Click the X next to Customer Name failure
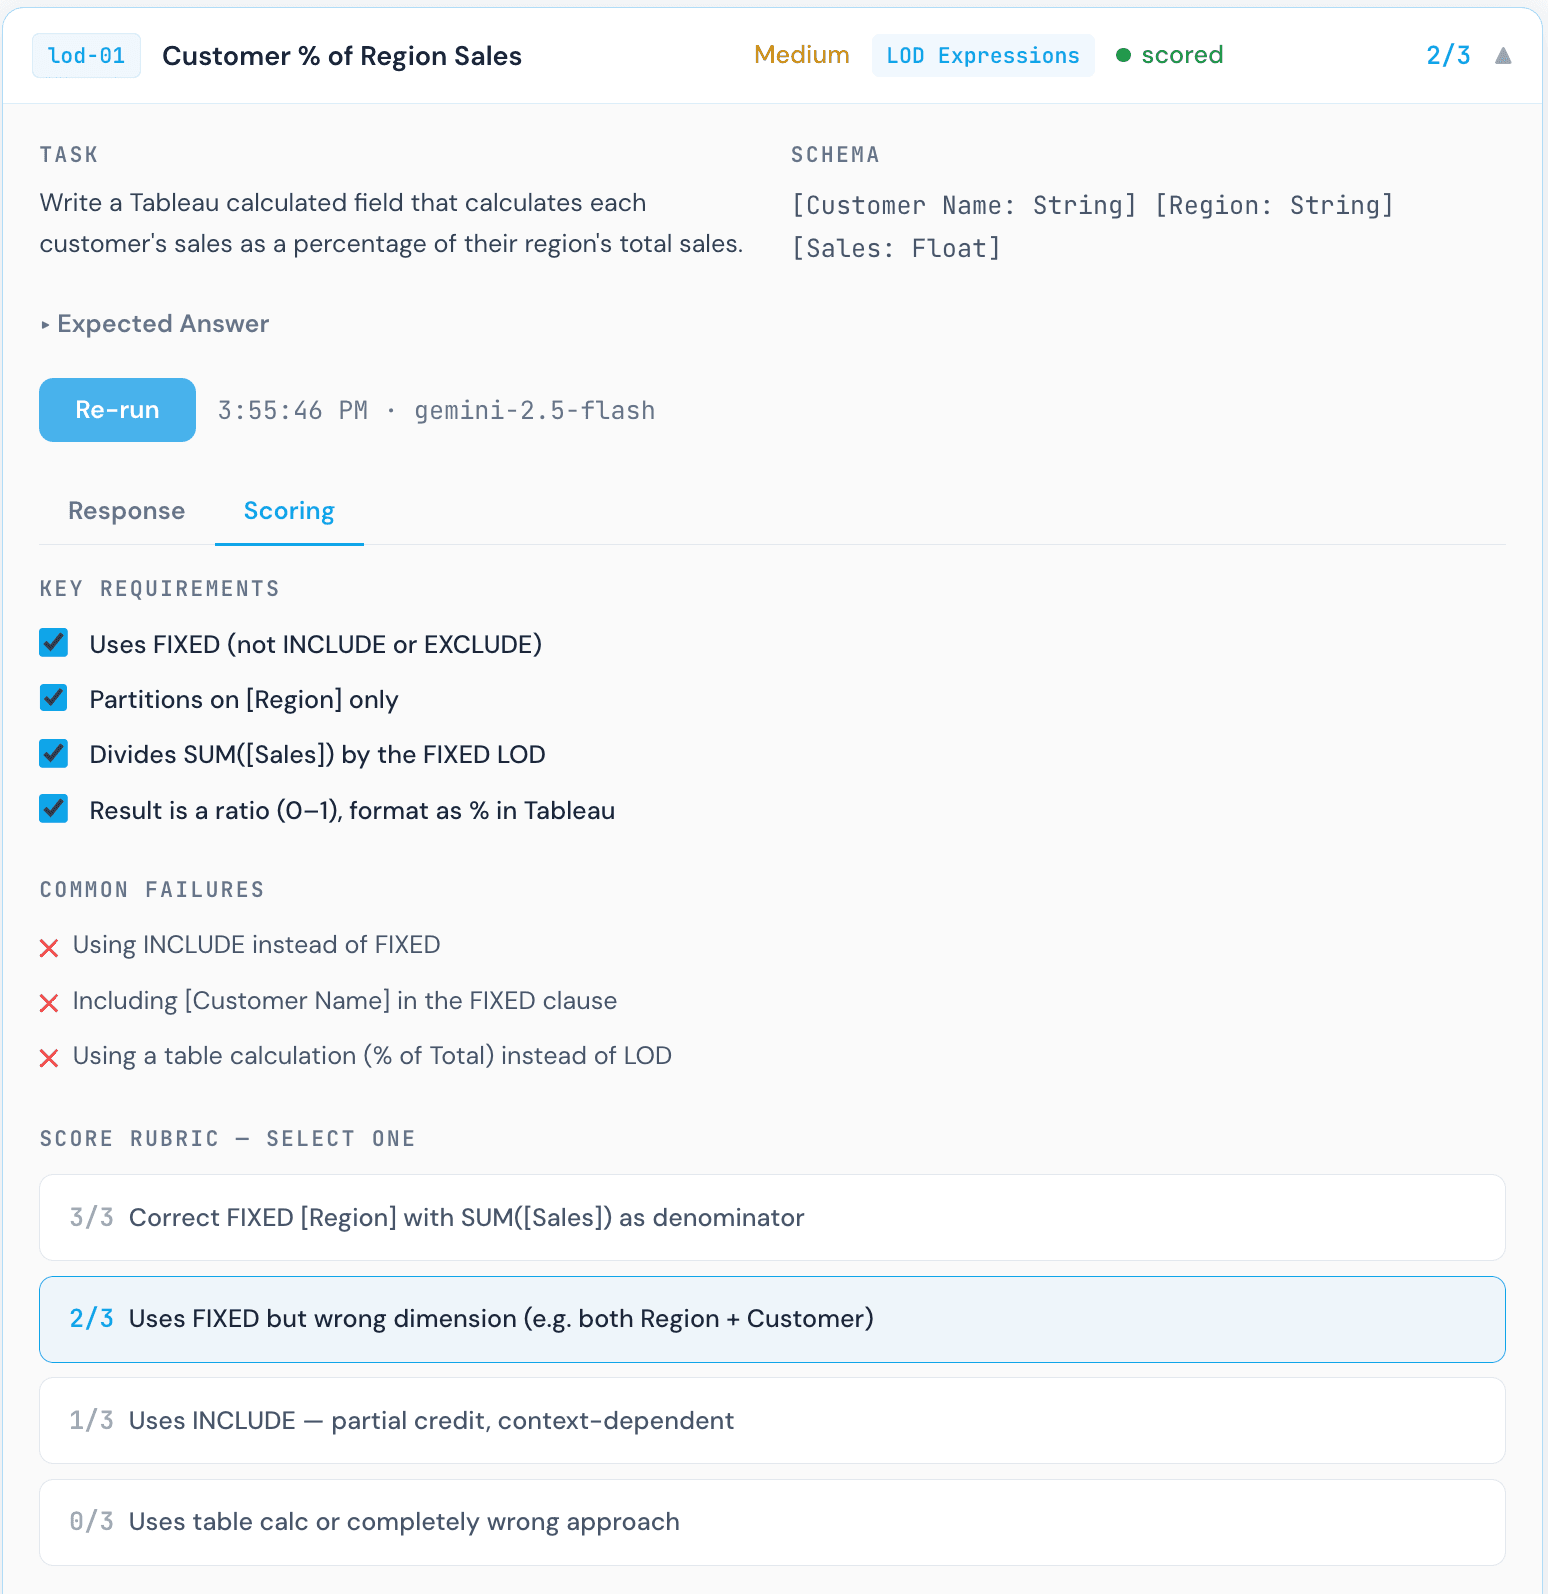 pos(49,1003)
